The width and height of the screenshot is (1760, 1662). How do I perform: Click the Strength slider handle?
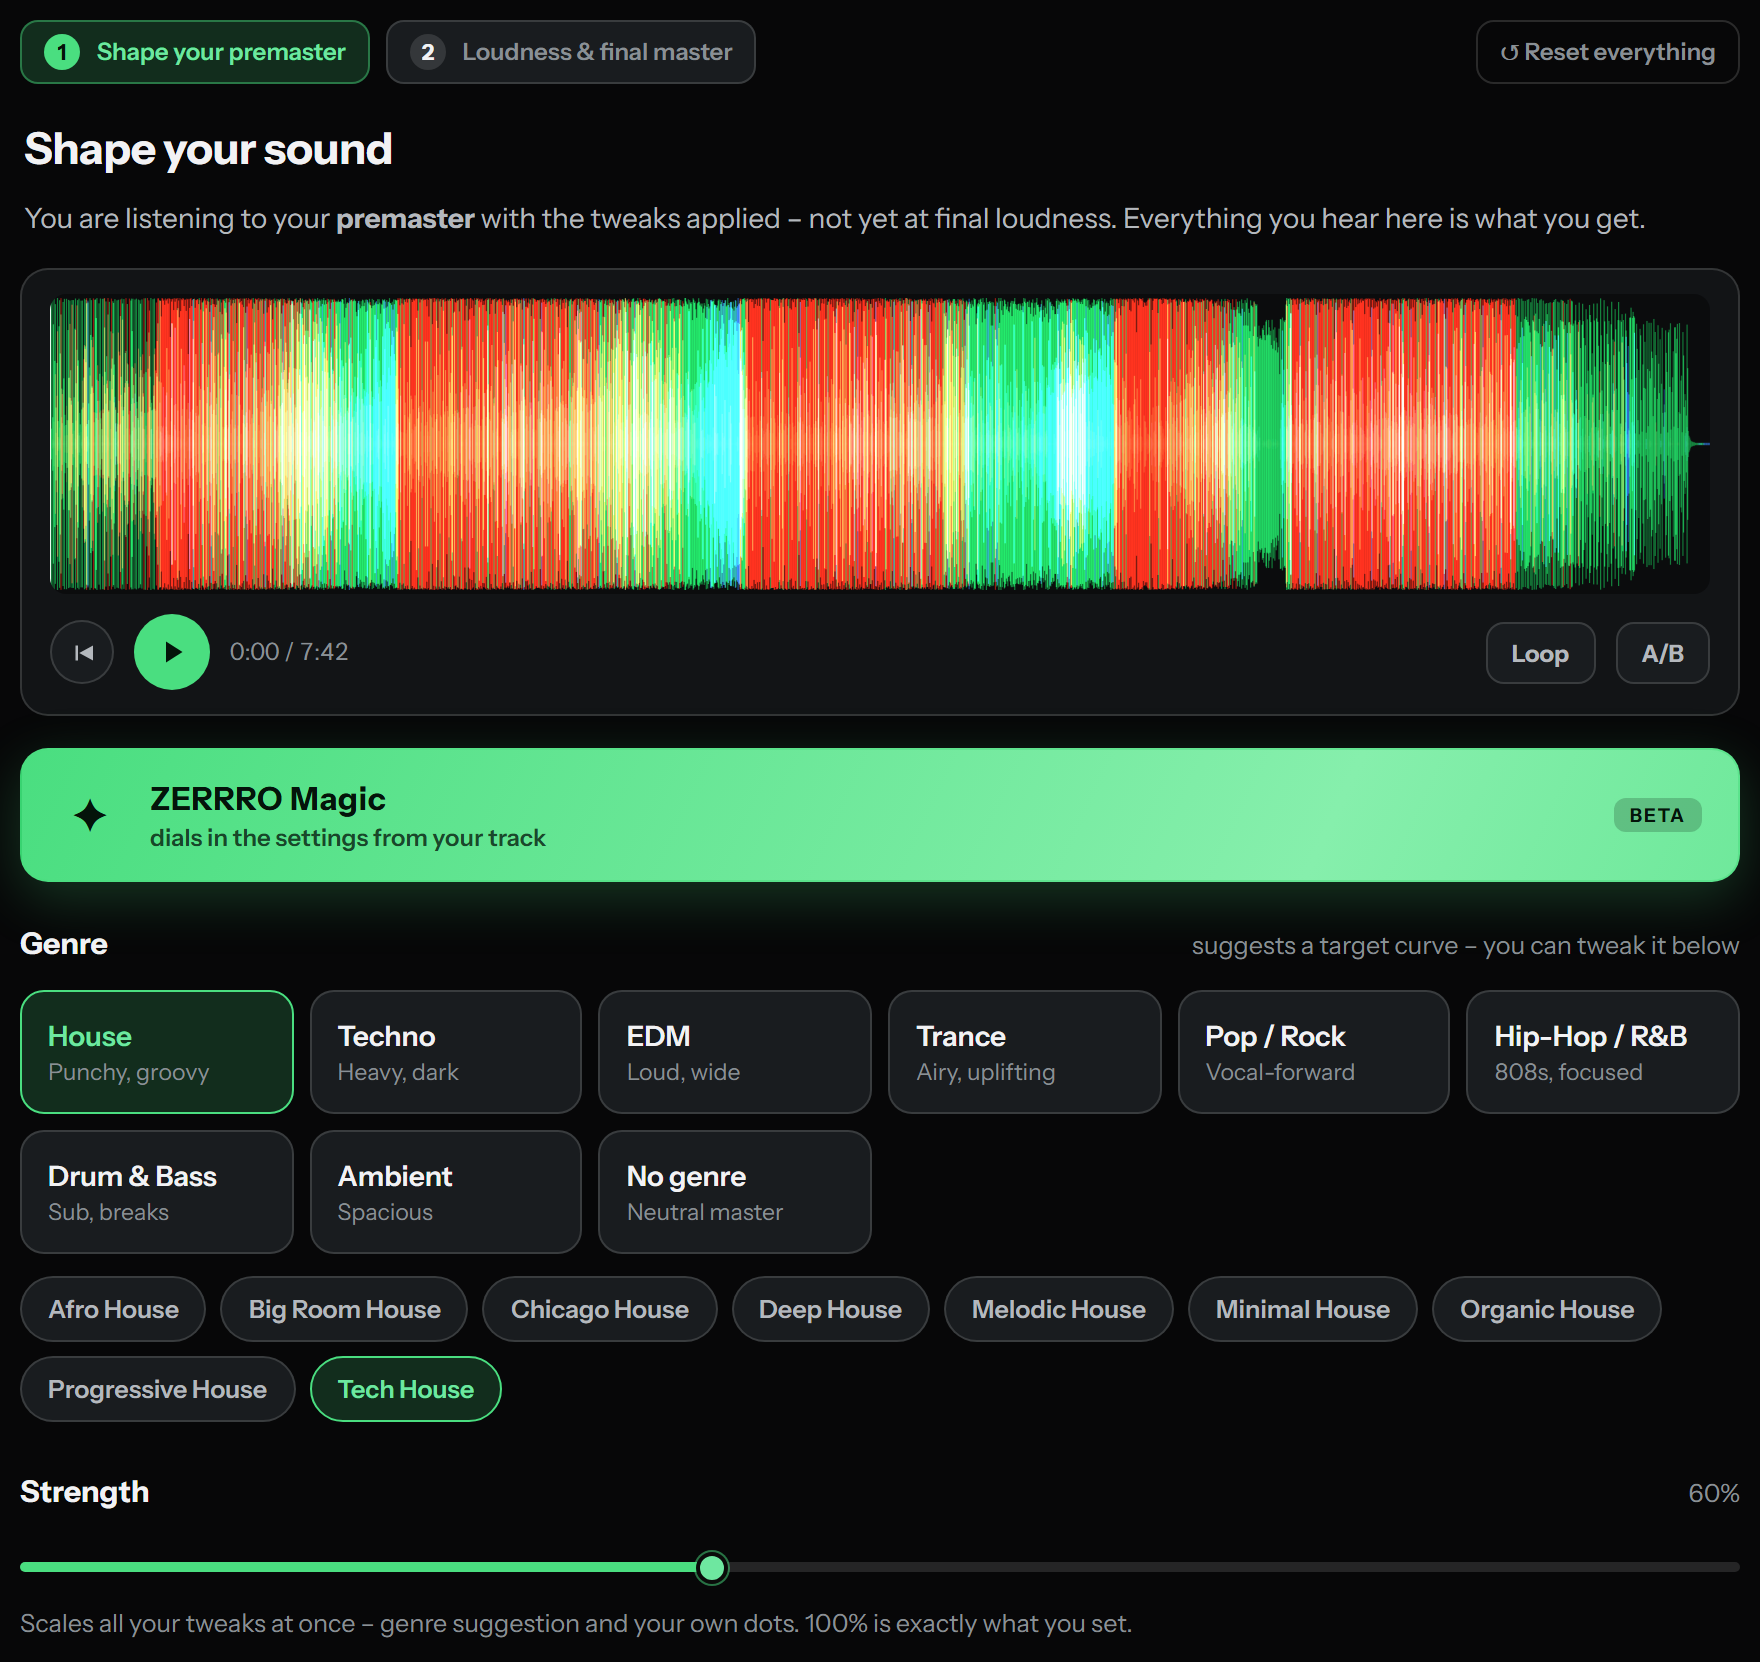(712, 1567)
